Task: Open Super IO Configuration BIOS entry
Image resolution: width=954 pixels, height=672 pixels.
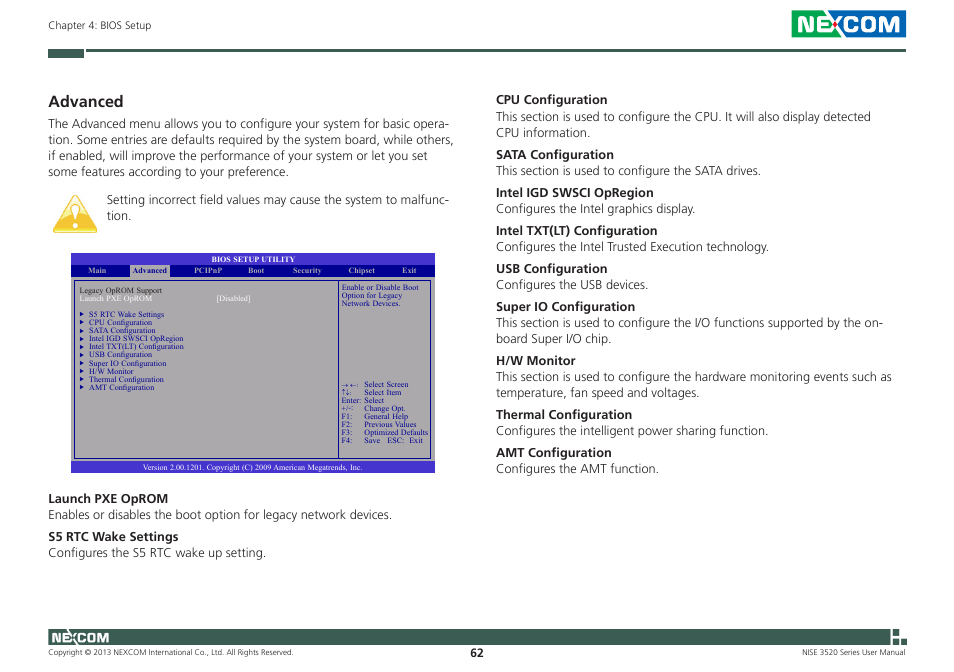Action: pyautogui.click(x=128, y=363)
